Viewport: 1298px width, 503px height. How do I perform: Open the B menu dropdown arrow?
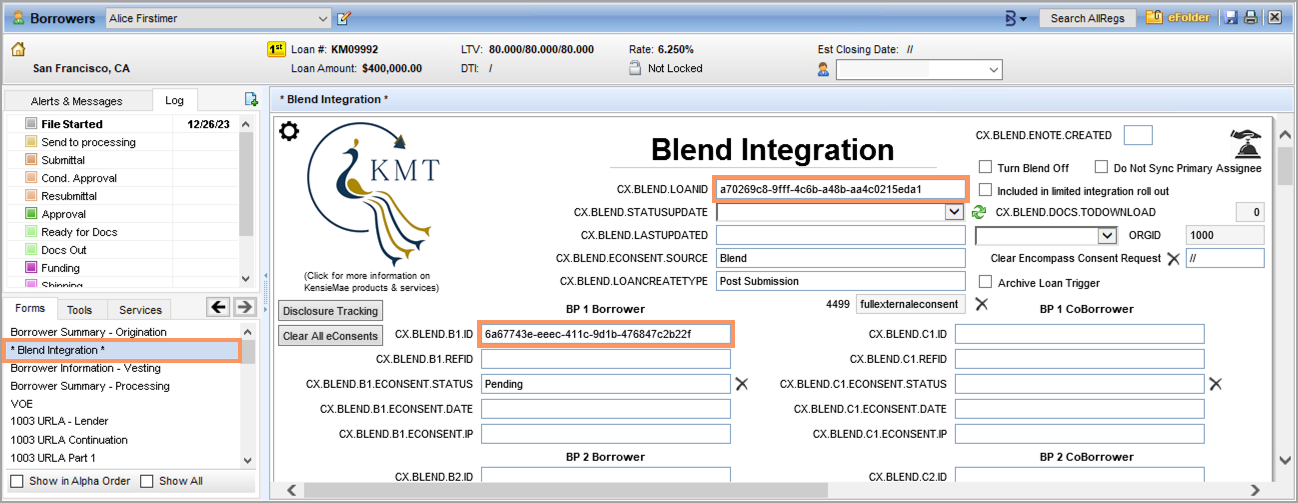[x=1023, y=19]
